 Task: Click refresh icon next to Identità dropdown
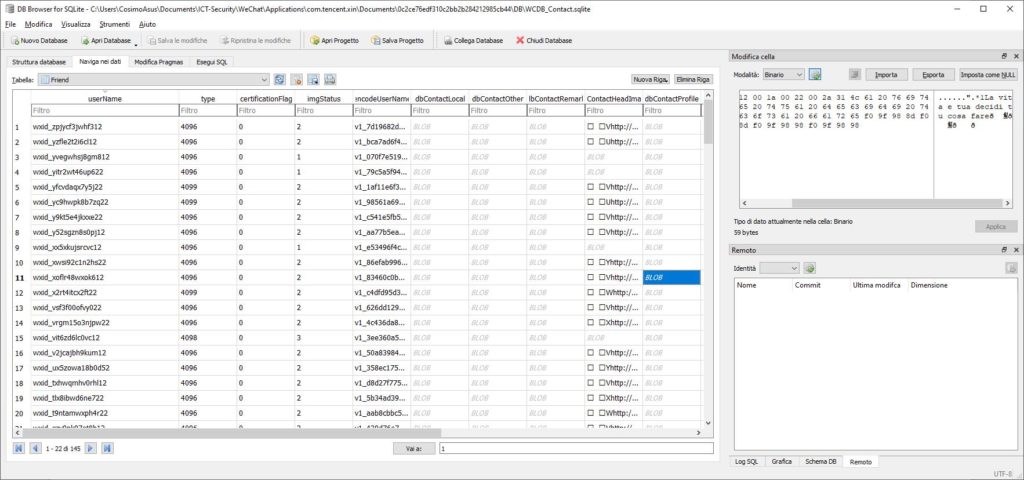pyautogui.click(x=810, y=268)
